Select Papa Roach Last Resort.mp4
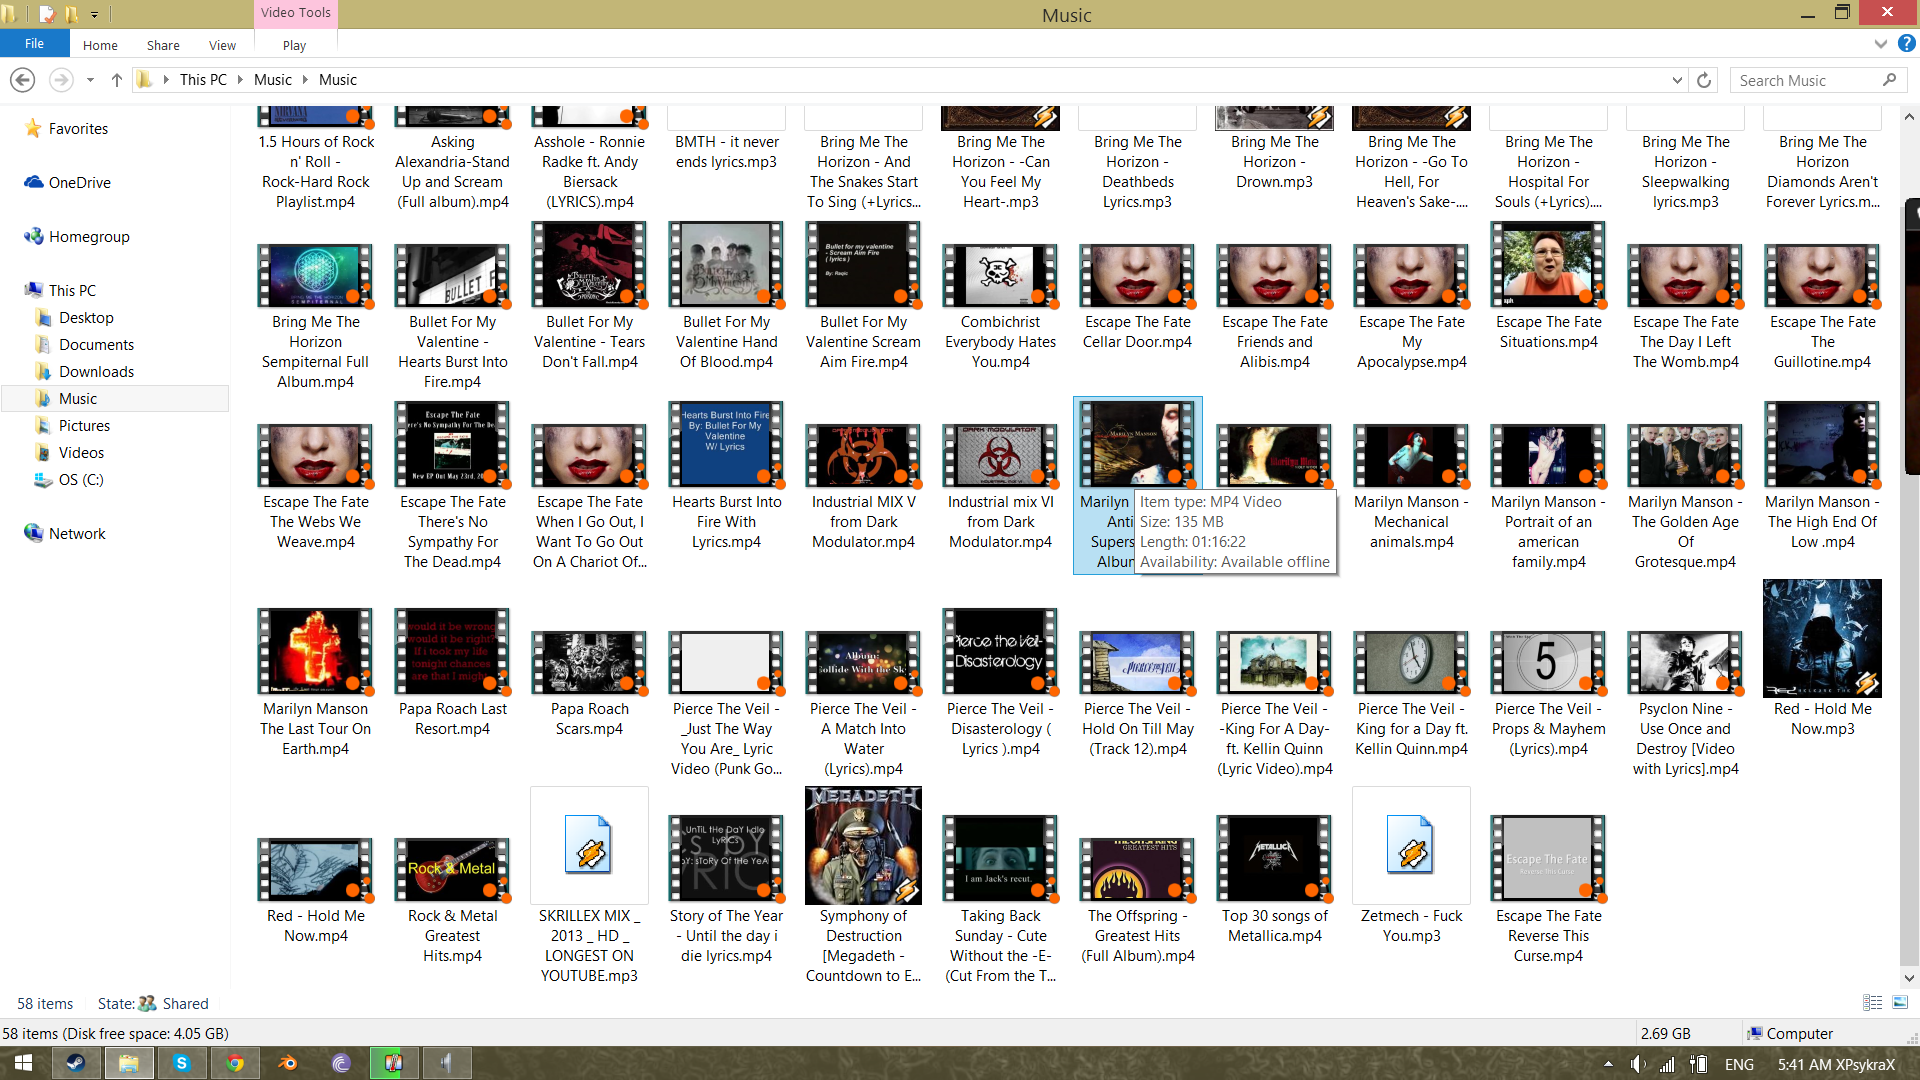The image size is (1920, 1080). point(452,674)
